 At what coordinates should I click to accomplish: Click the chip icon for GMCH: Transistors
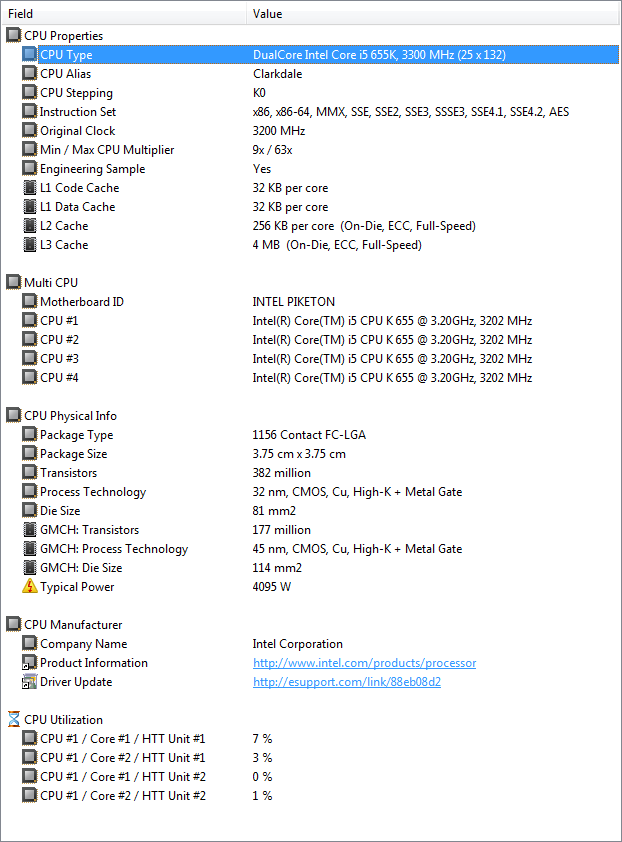coord(30,529)
